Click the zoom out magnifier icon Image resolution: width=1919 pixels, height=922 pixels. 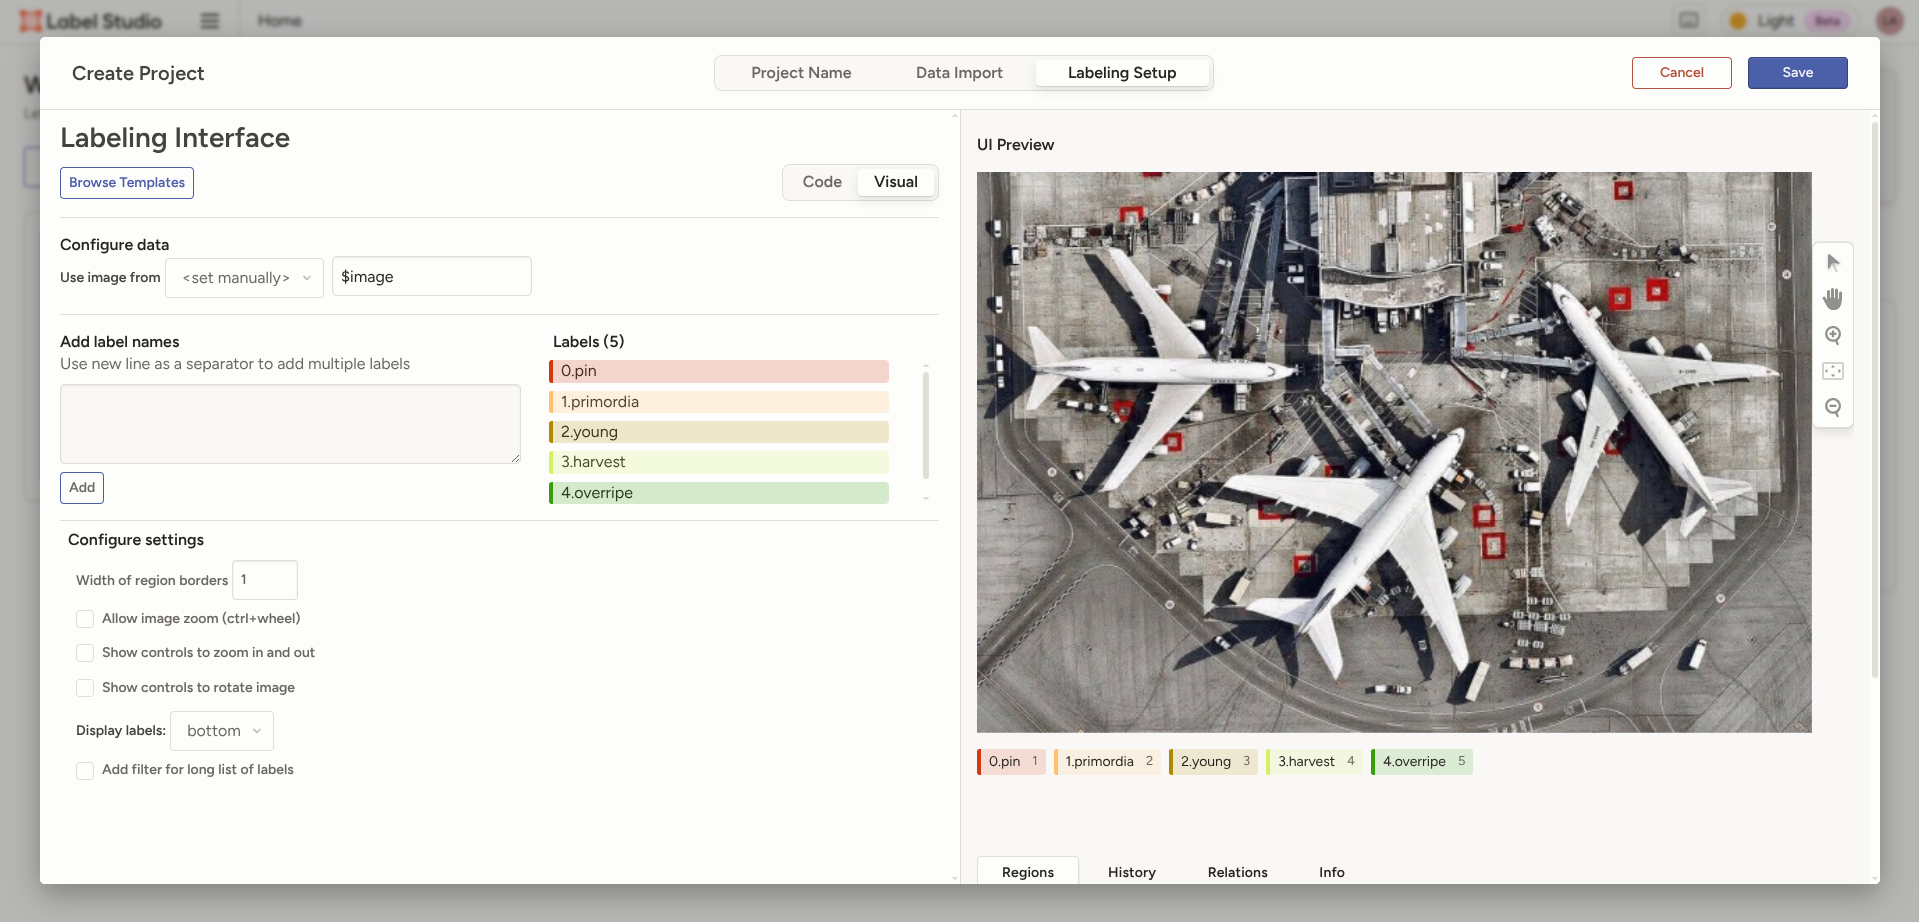pos(1833,407)
